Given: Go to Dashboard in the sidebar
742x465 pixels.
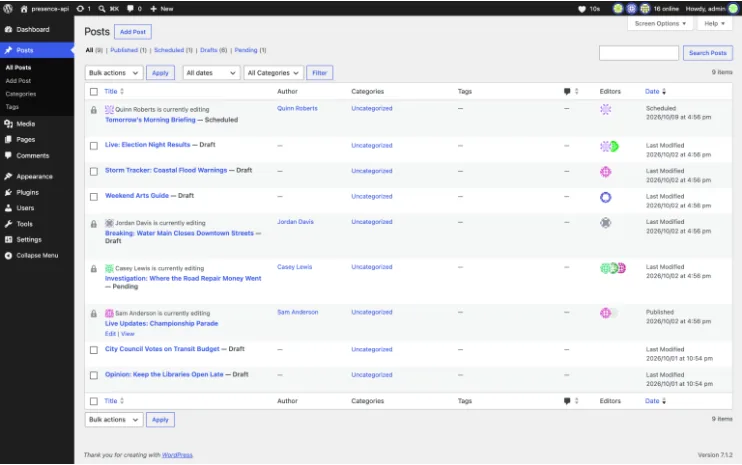Looking at the screenshot, I should 37,29.
